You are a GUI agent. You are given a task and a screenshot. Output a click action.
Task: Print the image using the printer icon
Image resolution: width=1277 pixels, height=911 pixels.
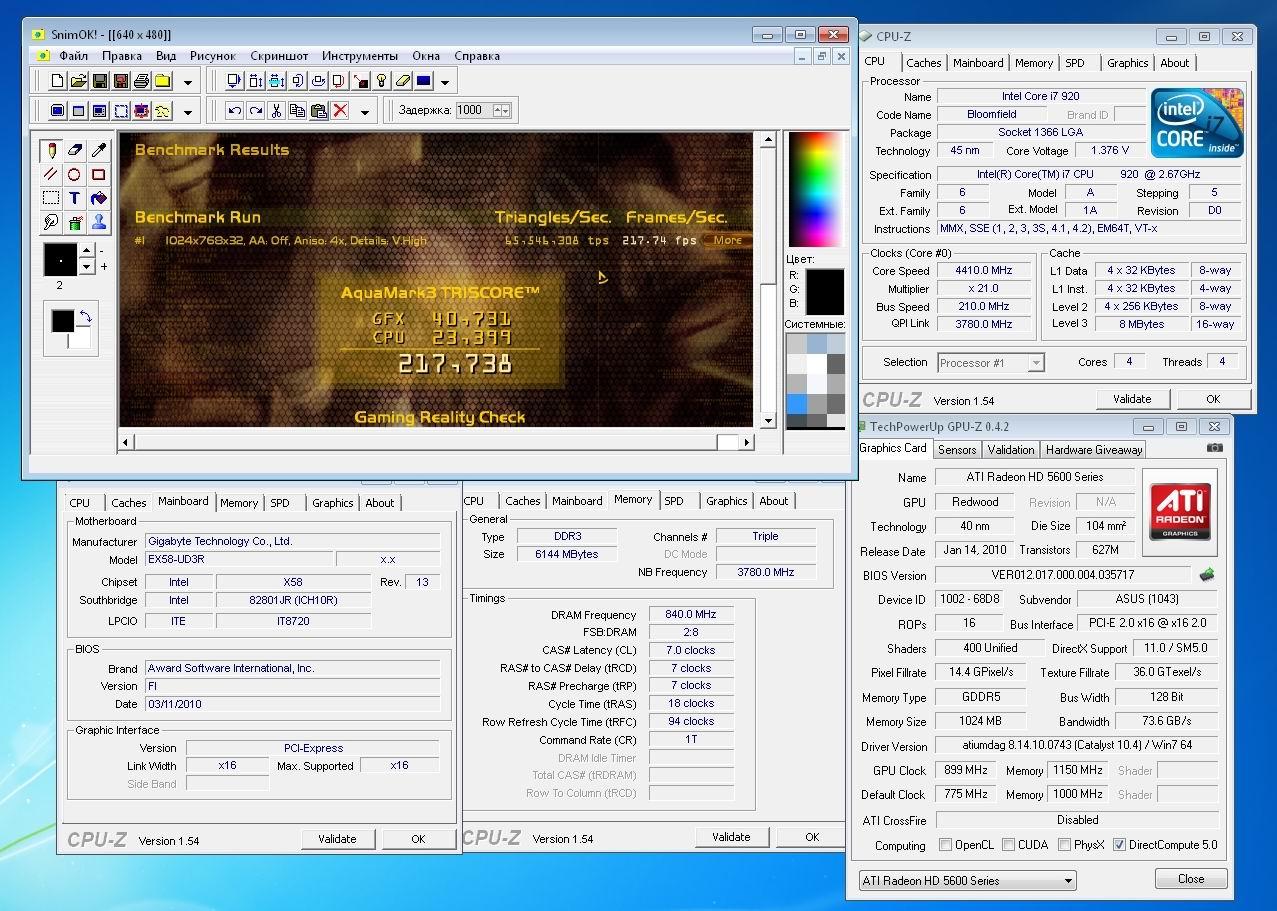click(x=141, y=81)
